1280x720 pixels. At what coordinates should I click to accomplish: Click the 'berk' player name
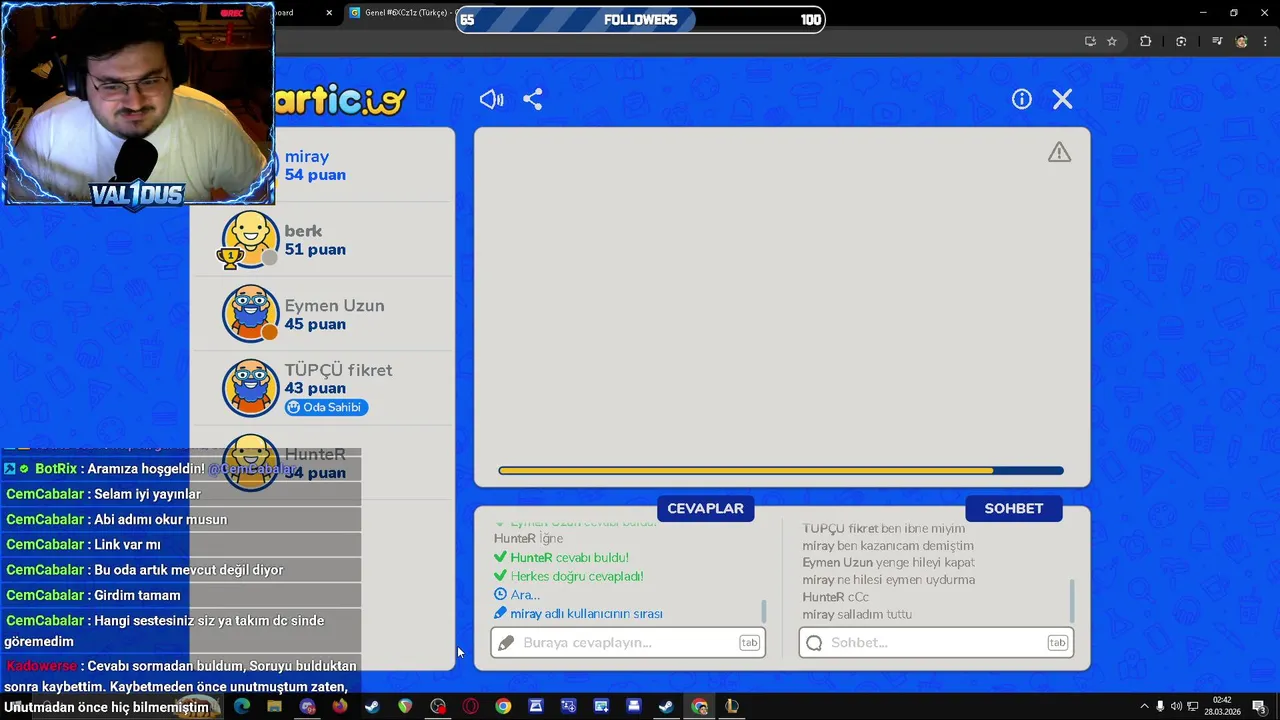pos(303,231)
